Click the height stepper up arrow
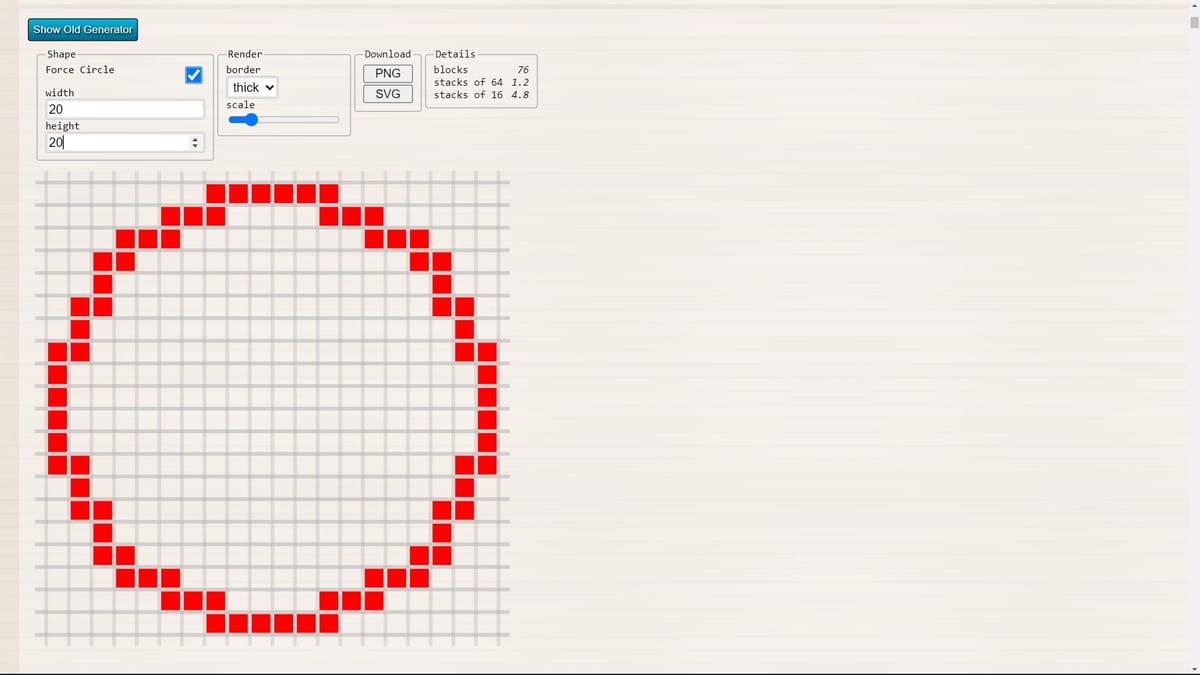1200x675 pixels. pos(195,138)
